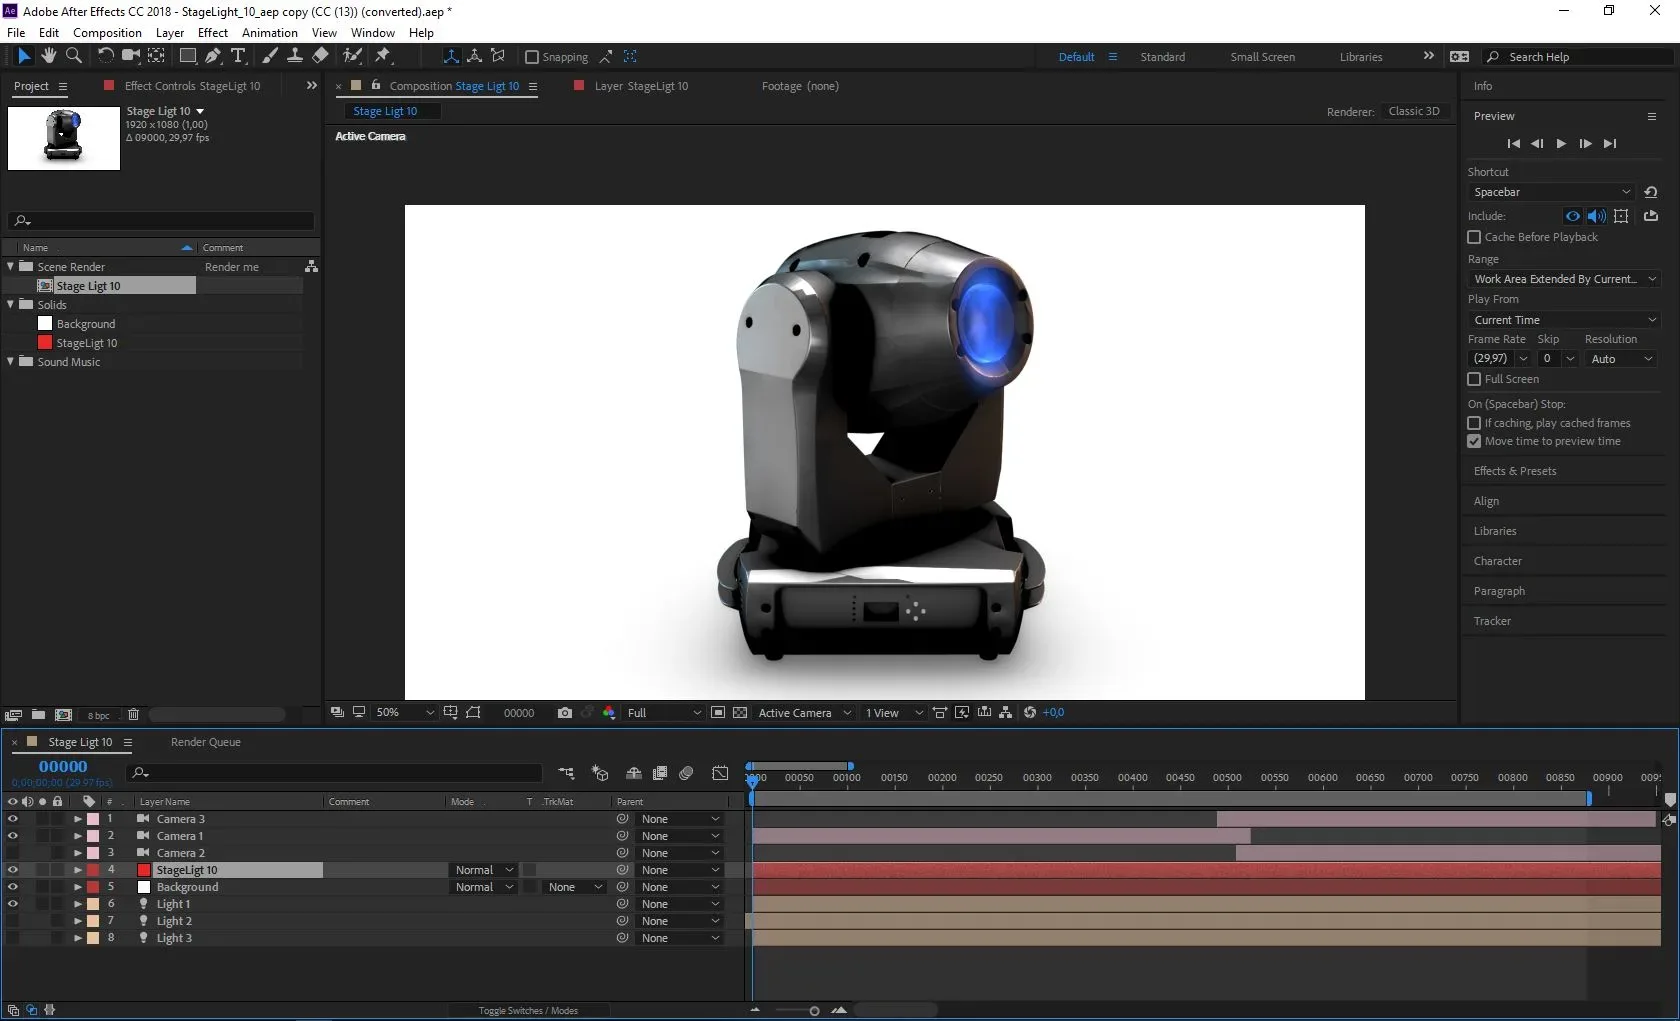The width and height of the screenshot is (1680, 1021).
Task: Hide the Camera 3 layer
Action: [x=13, y=819]
